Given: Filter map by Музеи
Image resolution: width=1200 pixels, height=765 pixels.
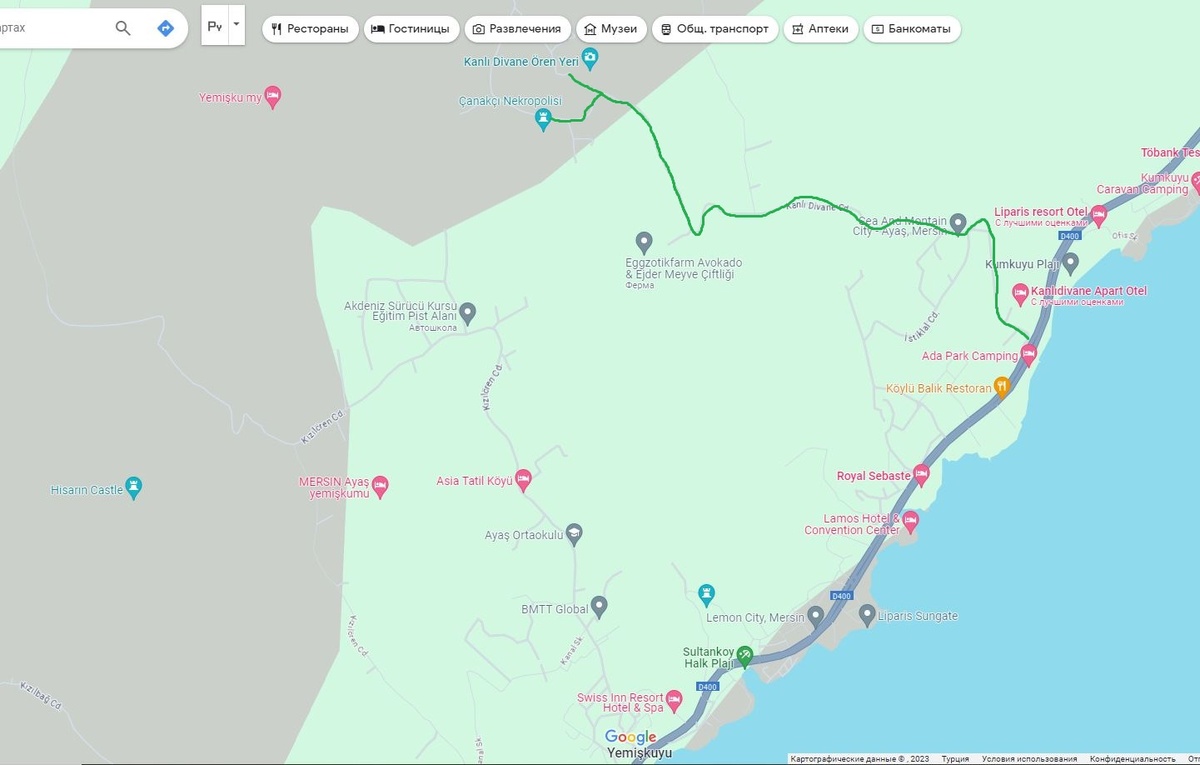Looking at the screenshot, I should [x=611, y=29].
